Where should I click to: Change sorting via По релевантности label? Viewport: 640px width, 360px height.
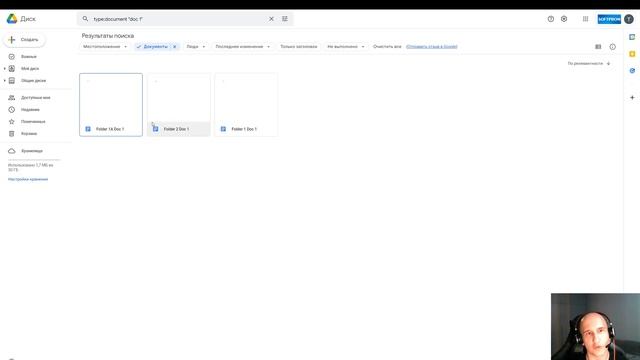click(x=585, y=64)
